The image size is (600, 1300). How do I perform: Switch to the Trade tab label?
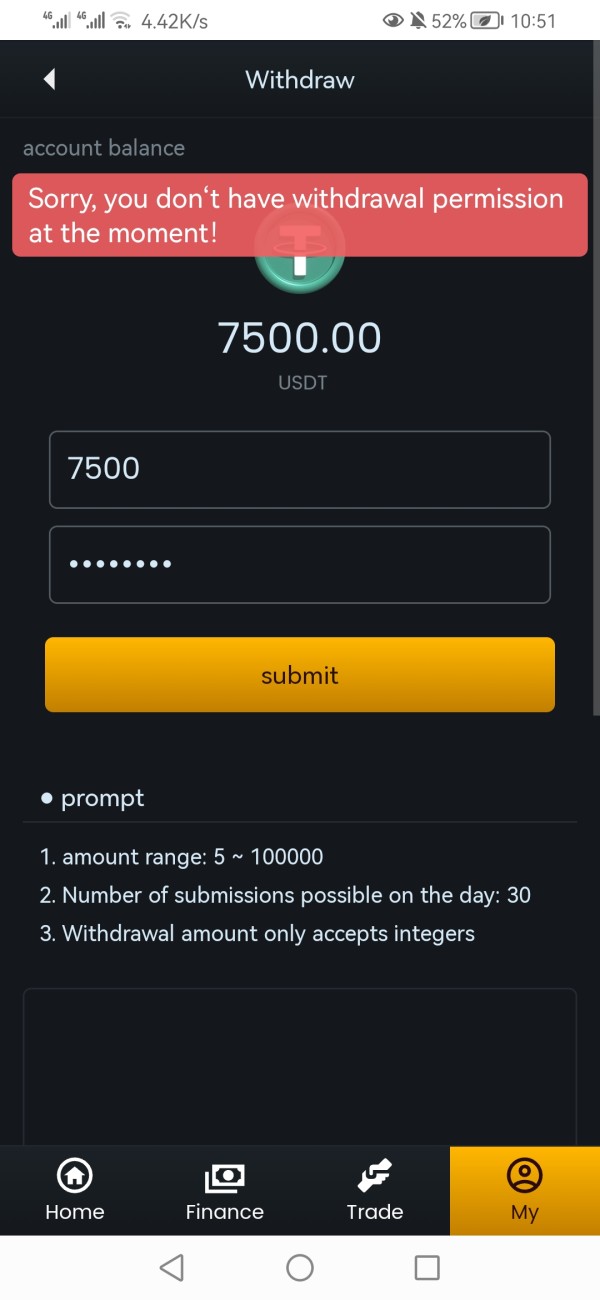click(x=375, y=1212)
